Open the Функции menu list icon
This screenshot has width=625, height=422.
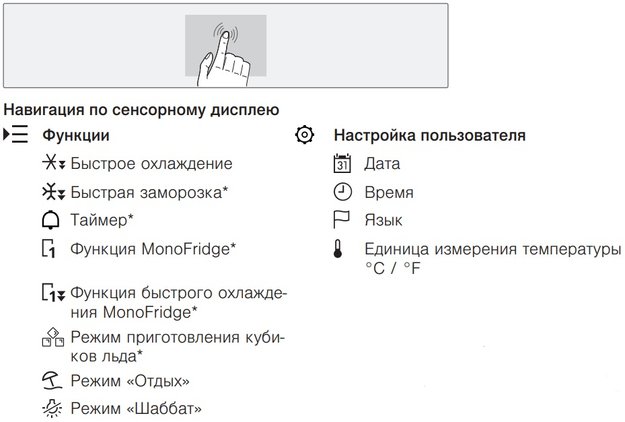pos(17,135)
